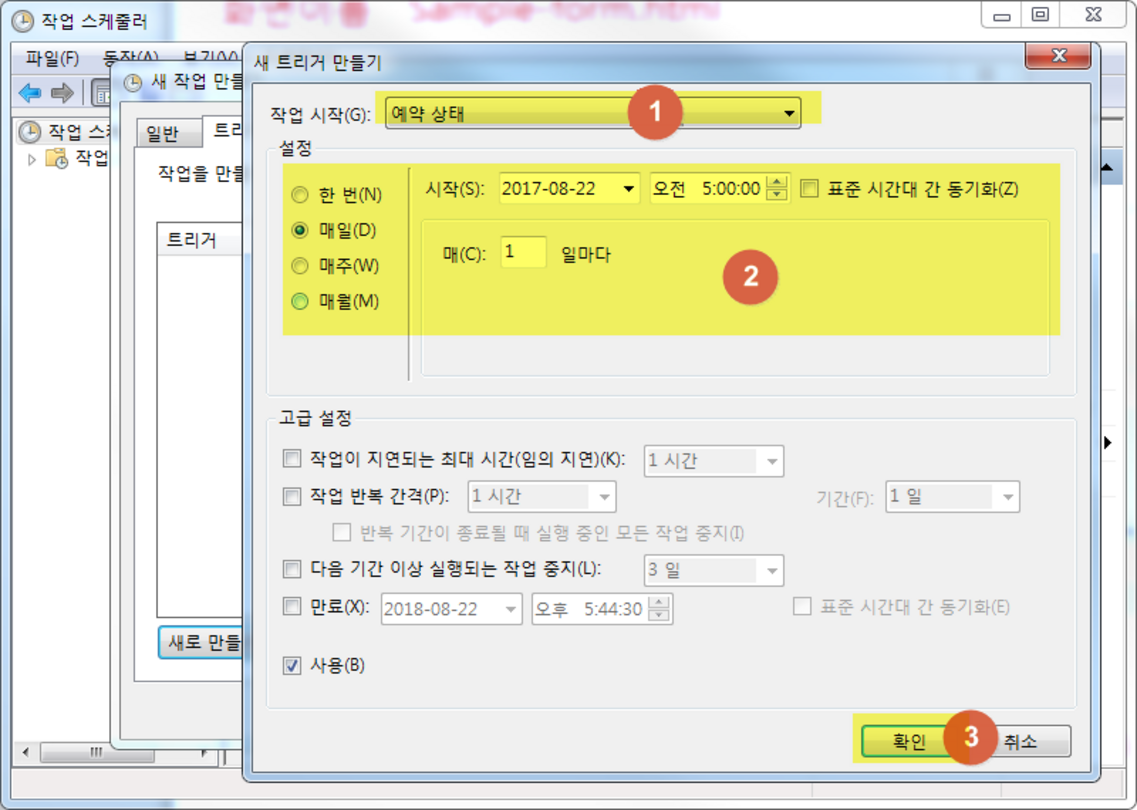Switch to the 일반 tab
Image resolution: width=1137 pixels, height=810 pixels.
pyautogui.click(x=162, y=134)
